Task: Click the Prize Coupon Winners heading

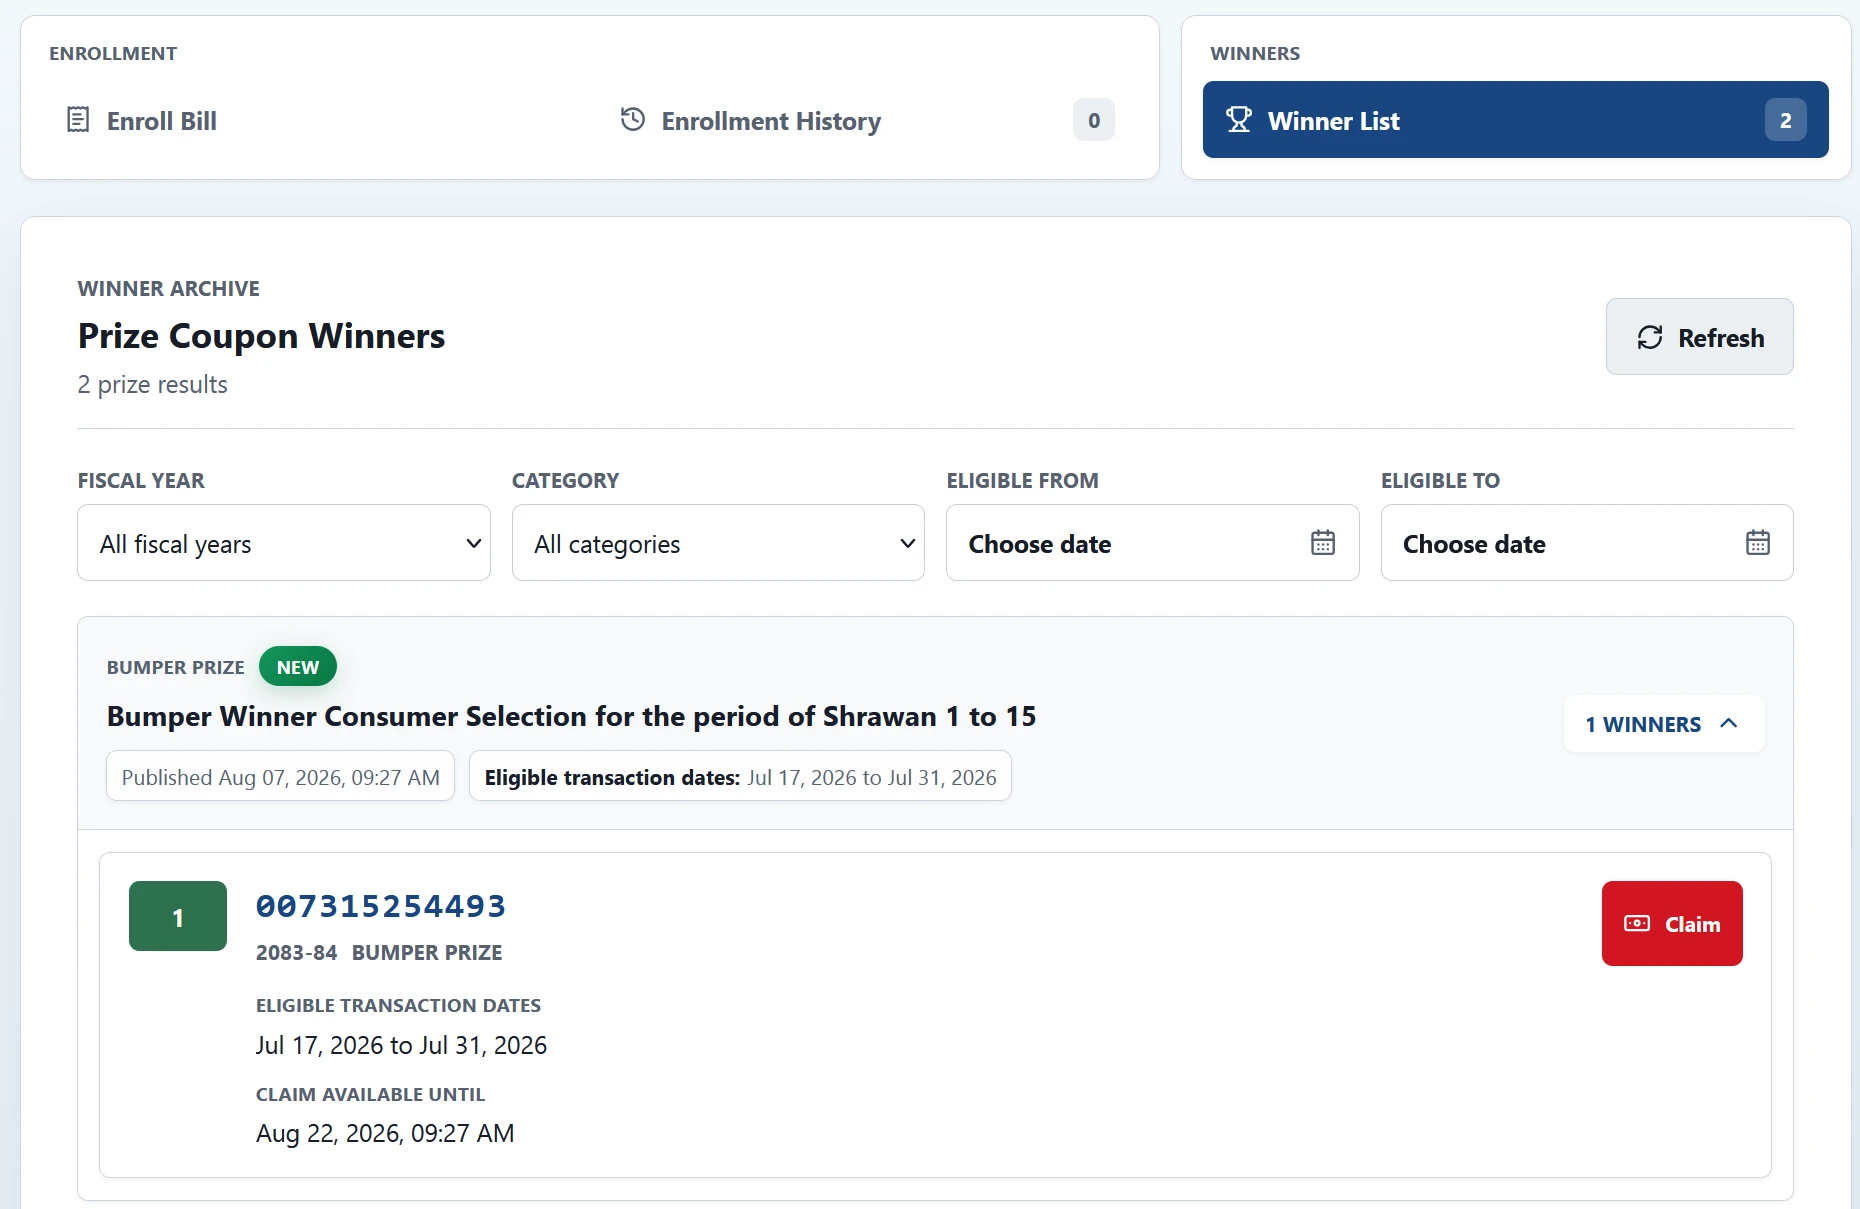Action: (x=261, y=336)
